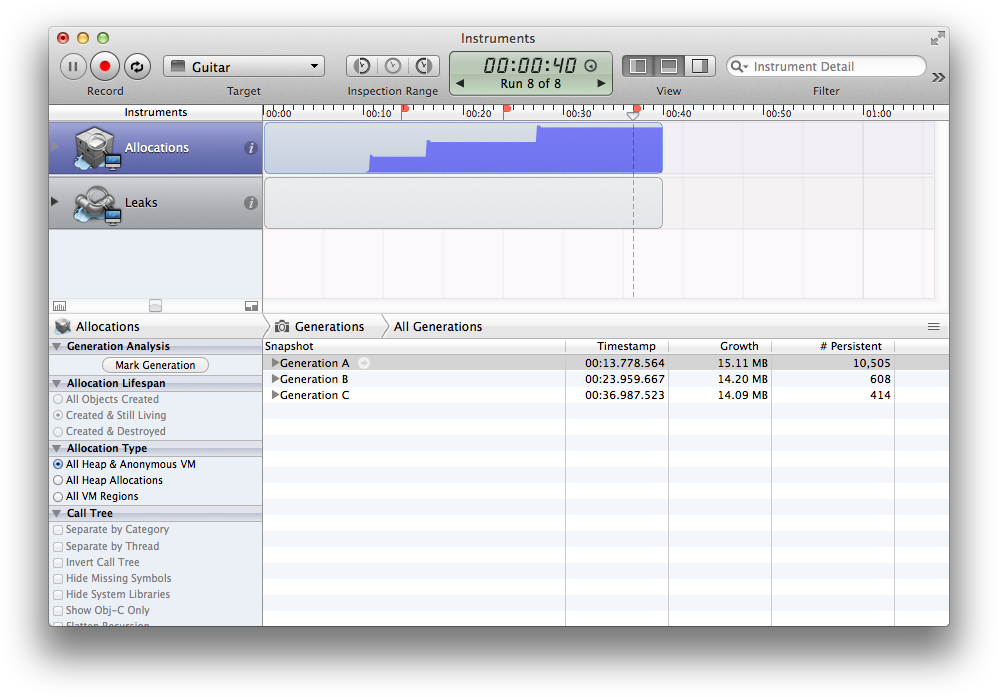Click the third red flag near 00:37
998x697 pixels.
coord(636,109)
